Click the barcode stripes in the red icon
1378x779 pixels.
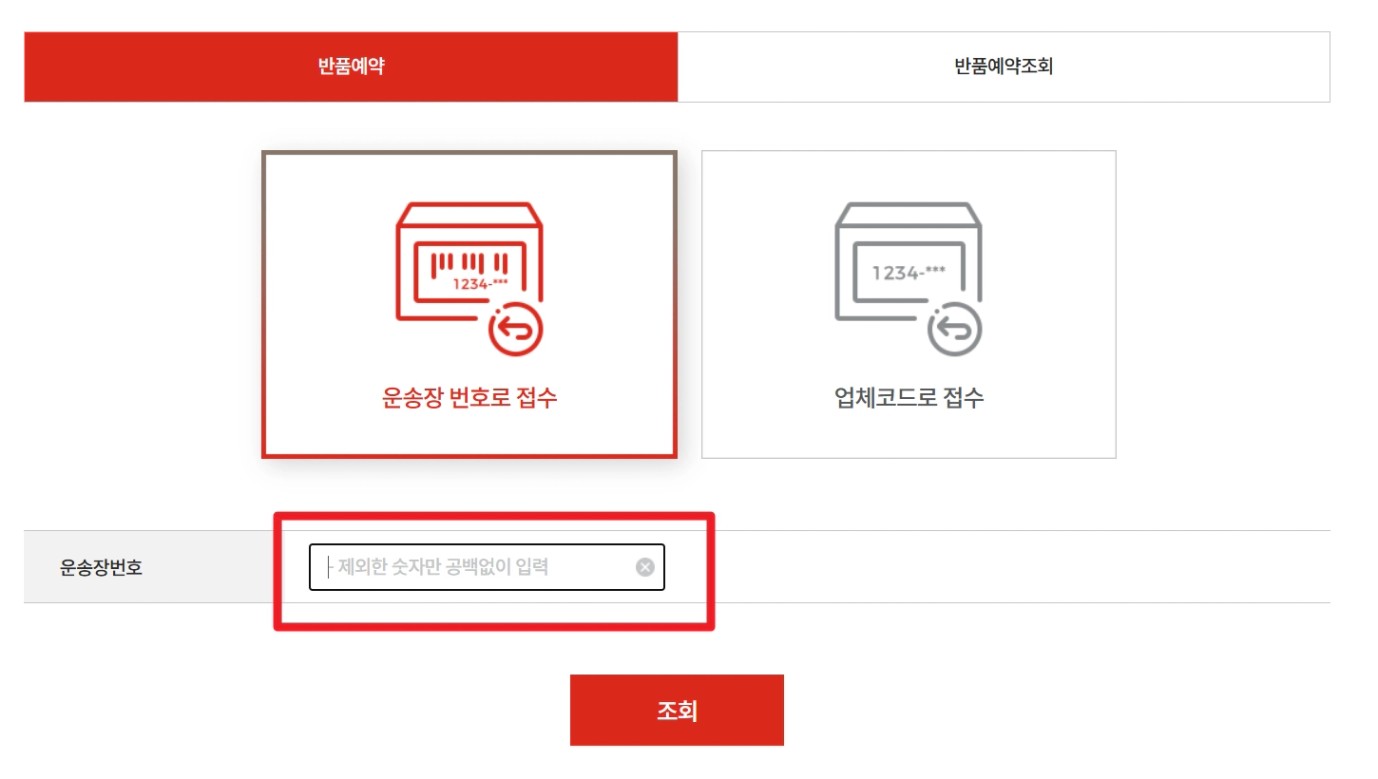469,263
